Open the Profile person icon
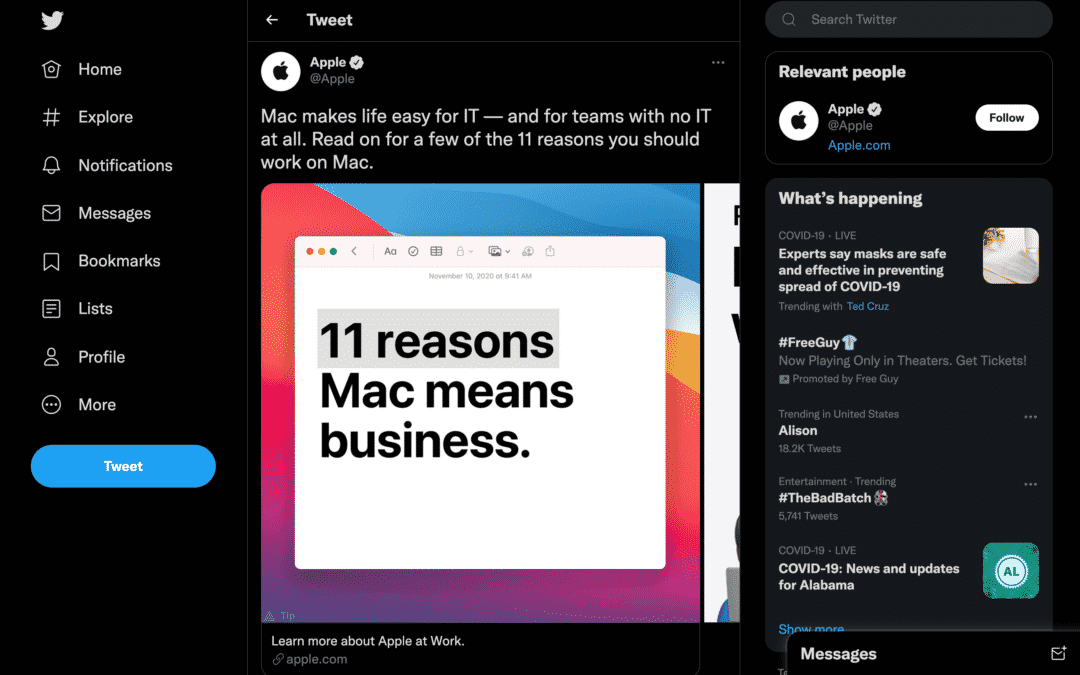The image size is (1080, 675). pos(51,357)
